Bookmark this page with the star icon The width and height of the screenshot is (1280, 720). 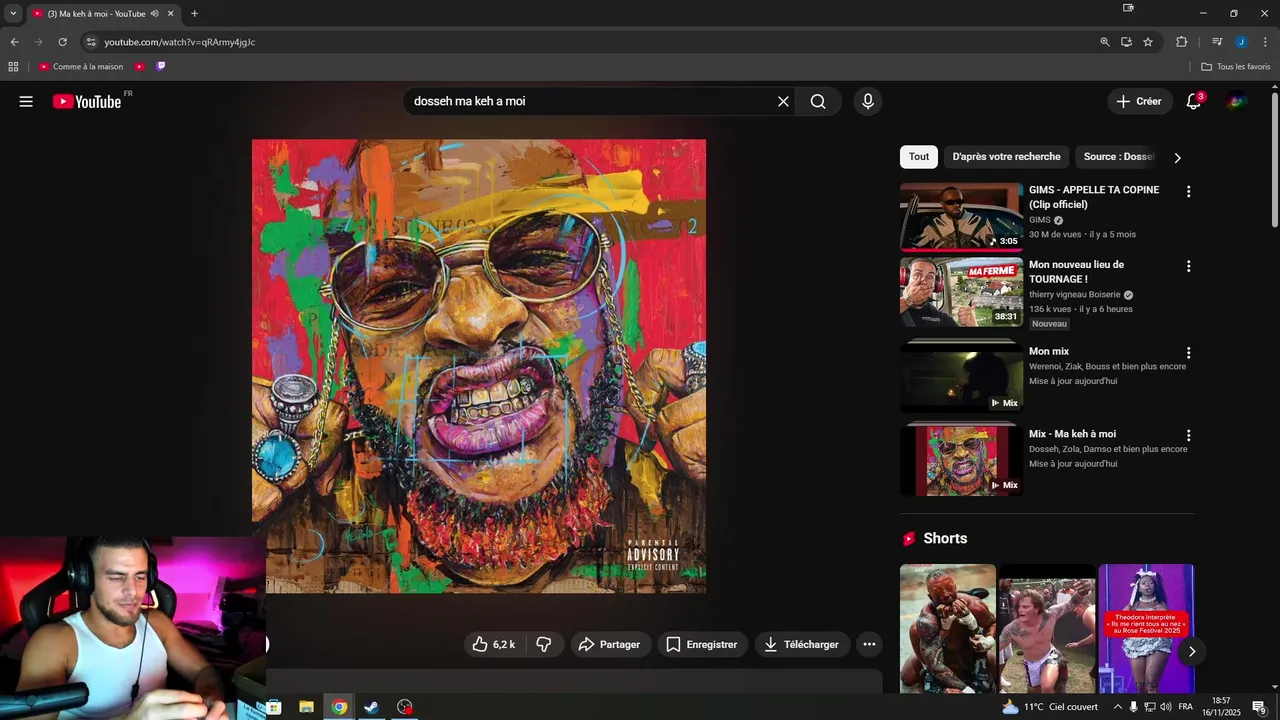pos(1148,42)
